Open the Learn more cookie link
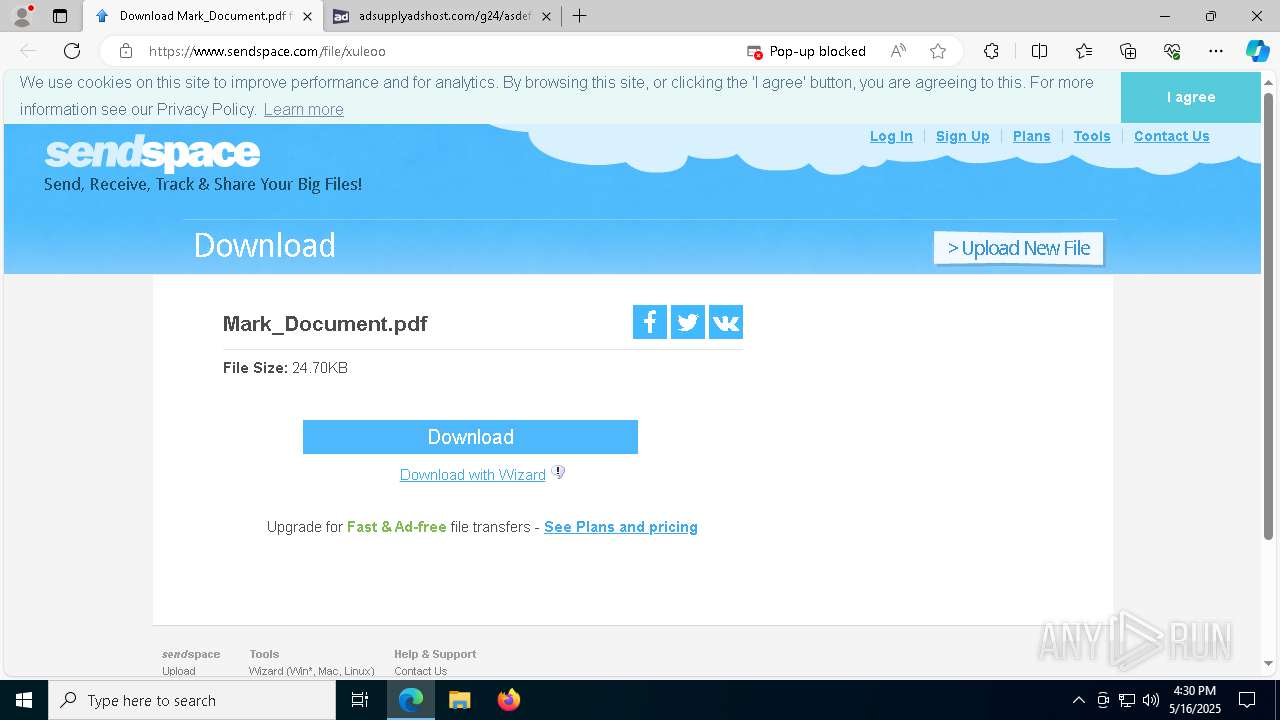The width and height of the screenshot is (1280, 720). (303, 110)
